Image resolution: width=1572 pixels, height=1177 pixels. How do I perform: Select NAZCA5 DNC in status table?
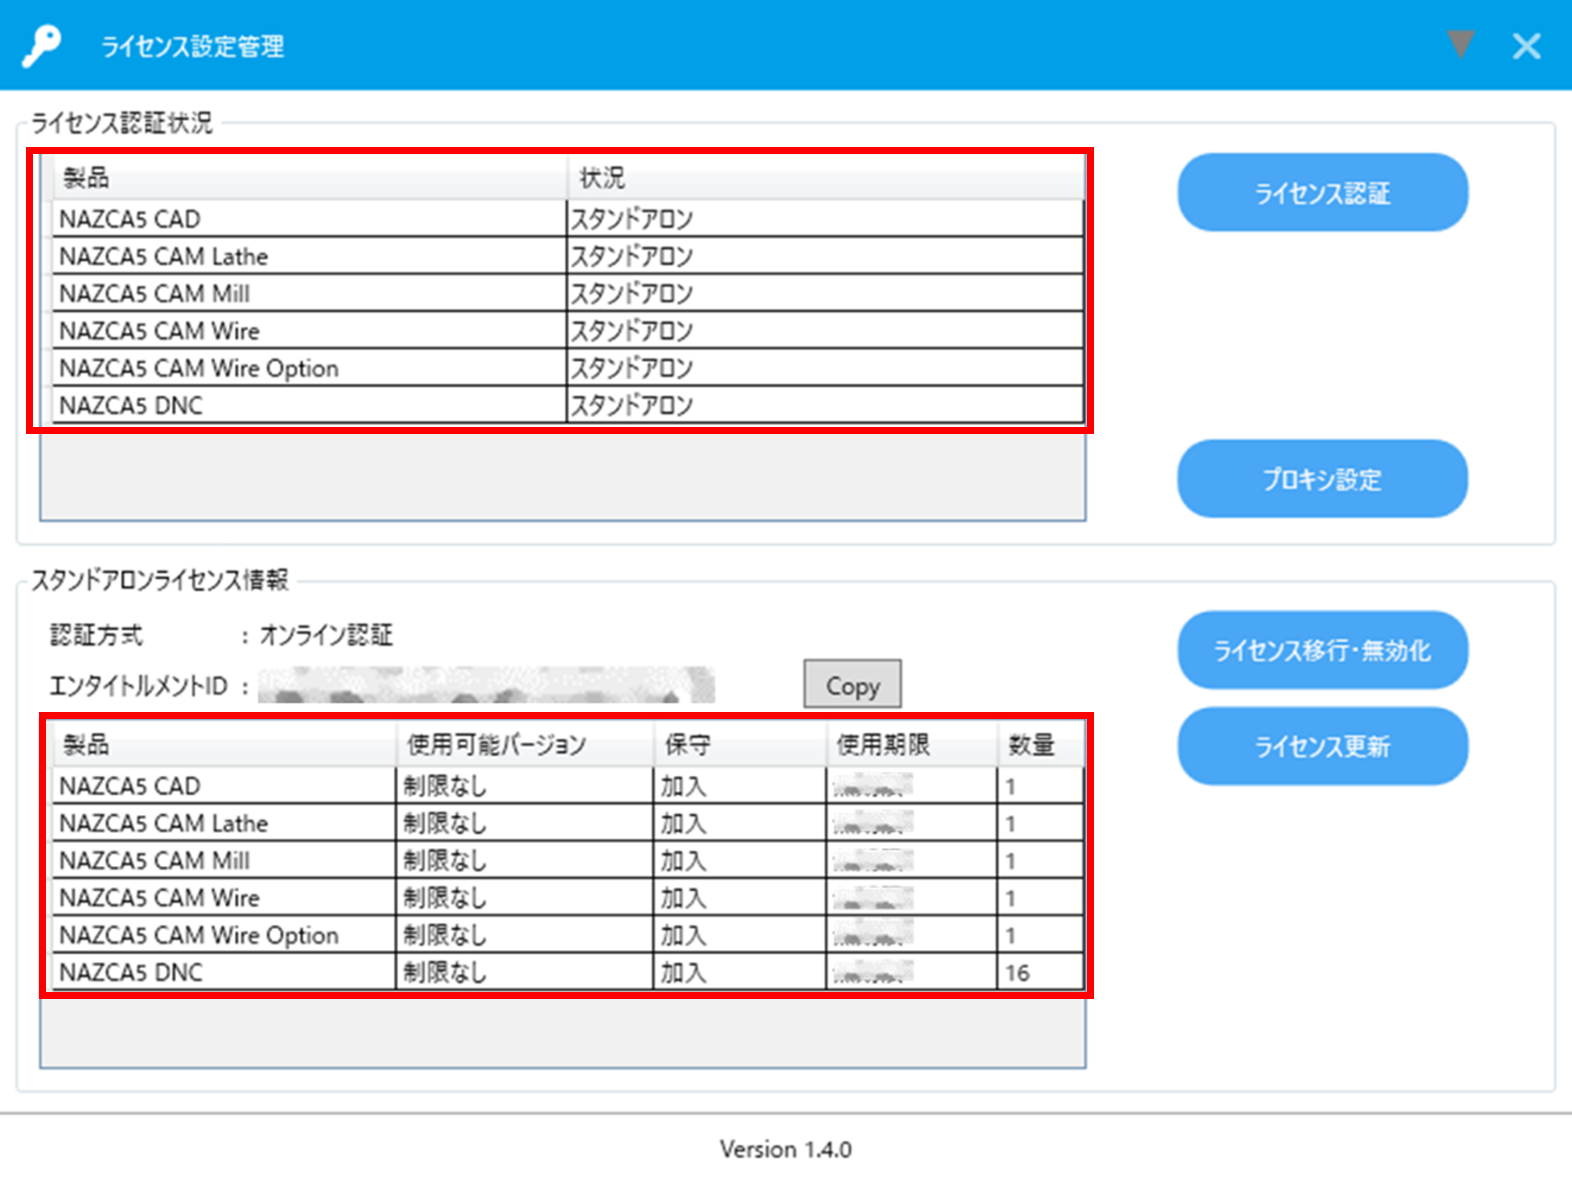pos(309,405)
